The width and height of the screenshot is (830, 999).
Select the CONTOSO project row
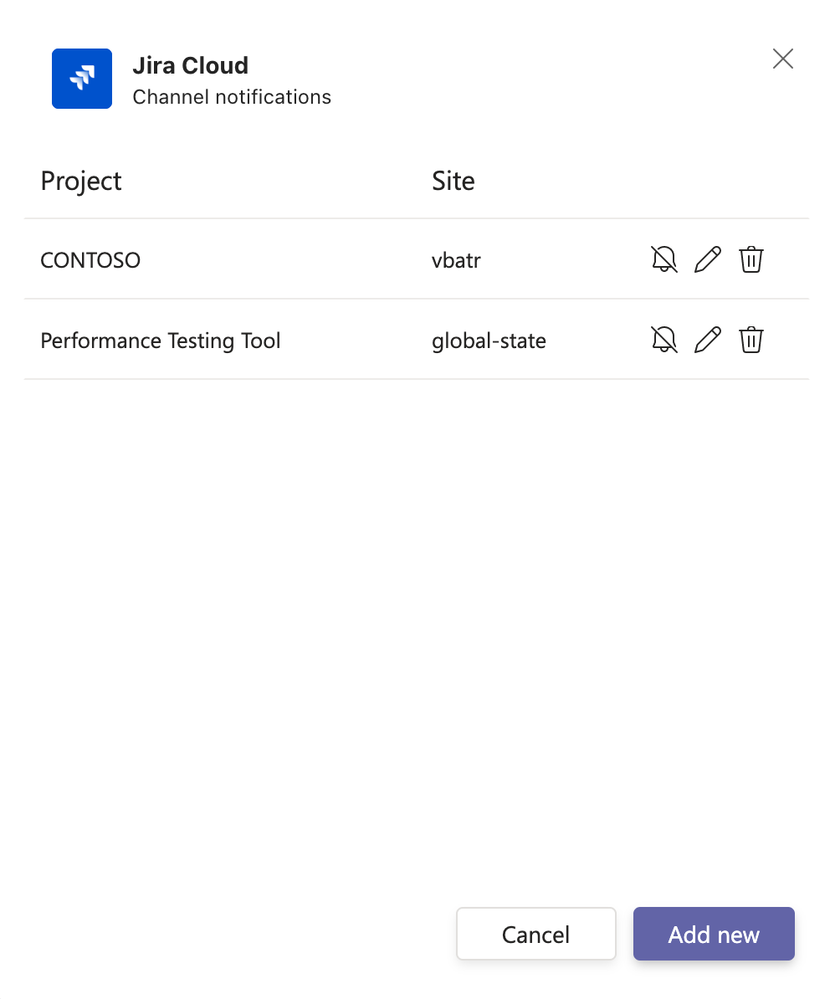[x=90, y=259]
